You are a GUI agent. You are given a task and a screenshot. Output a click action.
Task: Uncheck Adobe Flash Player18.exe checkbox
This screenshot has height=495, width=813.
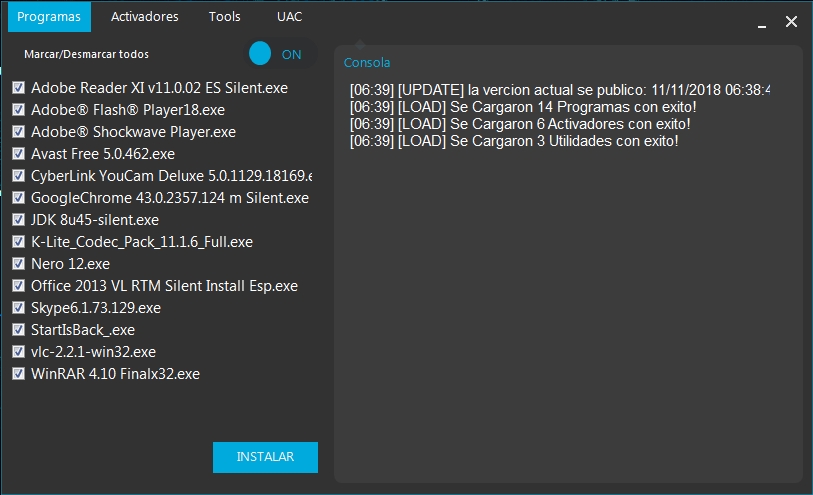click(x=19, y=109)
